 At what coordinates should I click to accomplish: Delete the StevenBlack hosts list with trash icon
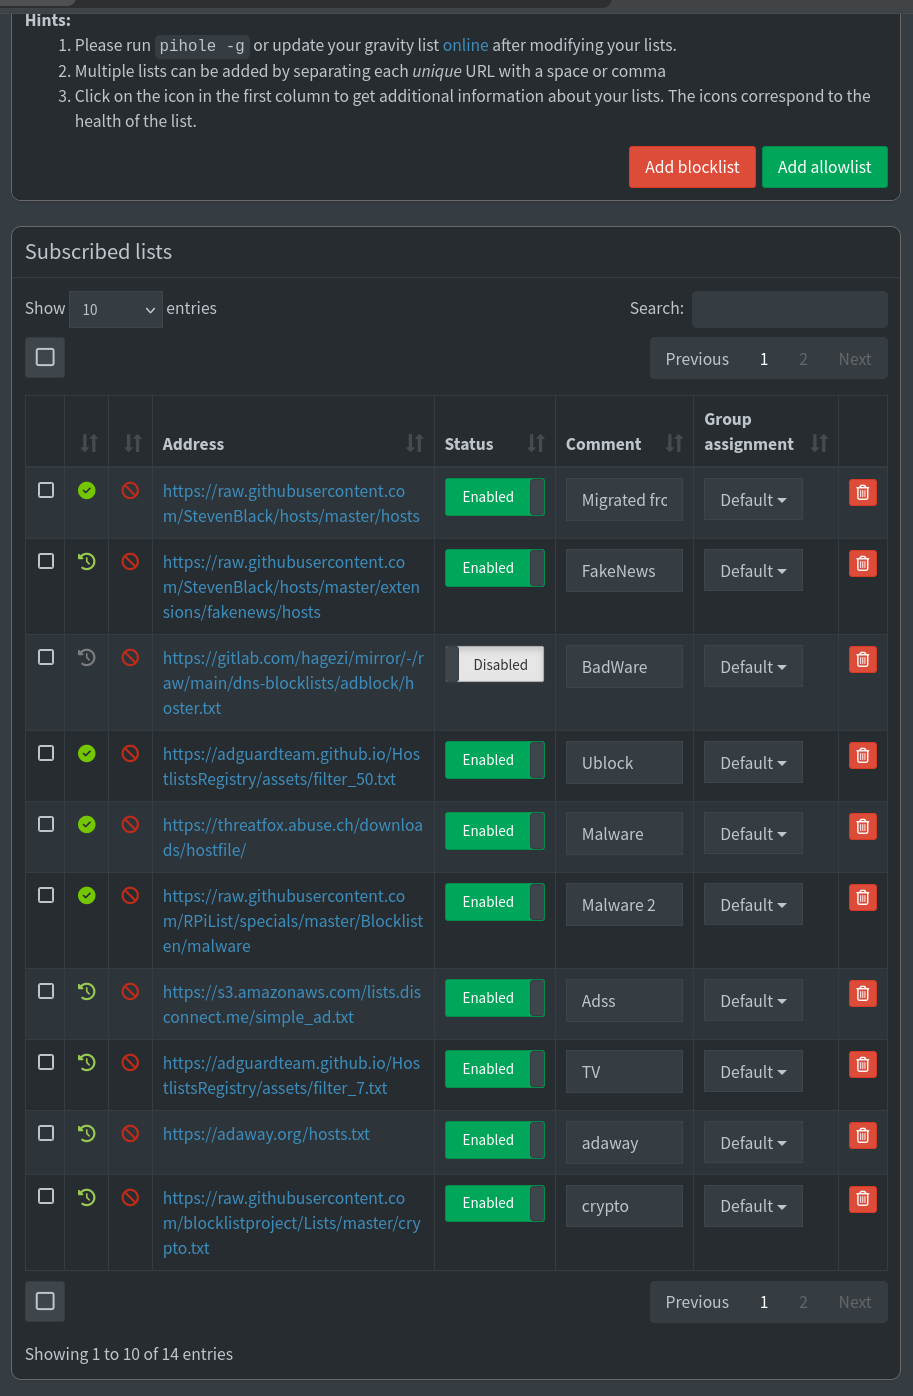(863, 492)
